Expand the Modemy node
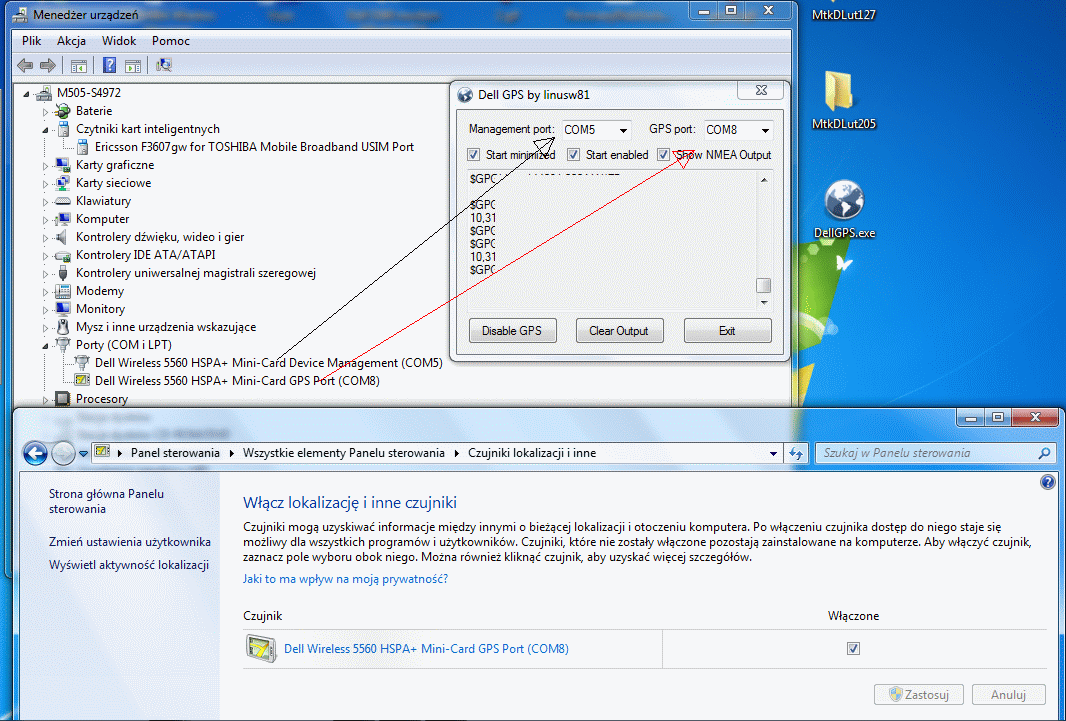Image resolution: width=1066 pixels, height=721 pixels. [46, 292]
